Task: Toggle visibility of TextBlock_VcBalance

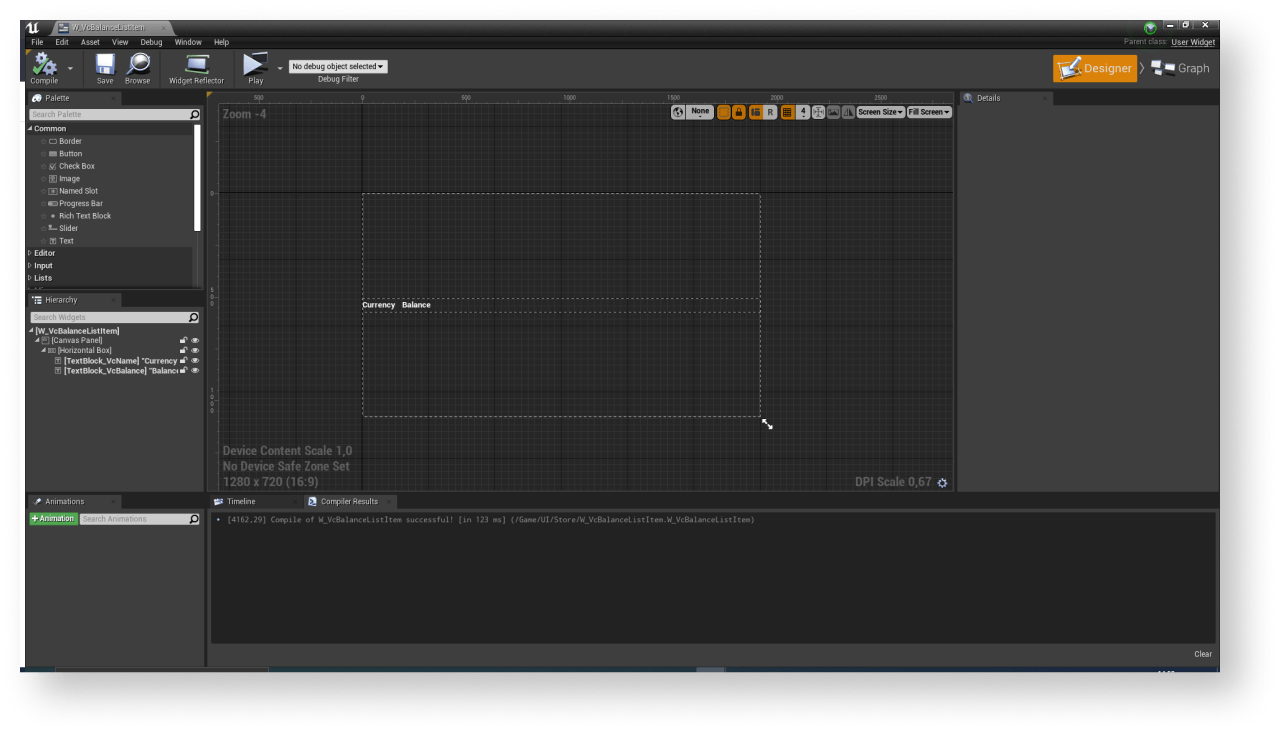Action: [195, 371]
